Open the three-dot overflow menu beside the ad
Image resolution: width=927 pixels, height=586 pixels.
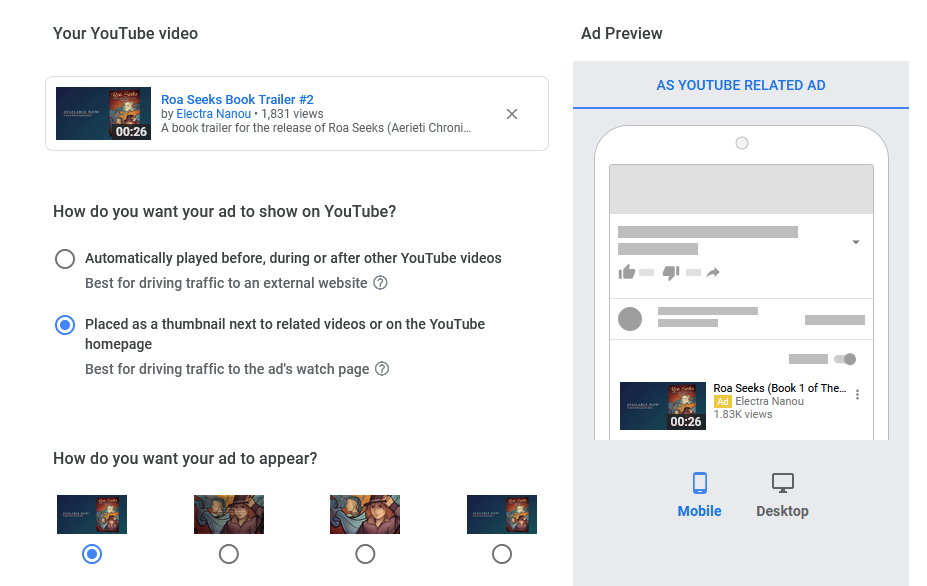pos(857,395)
